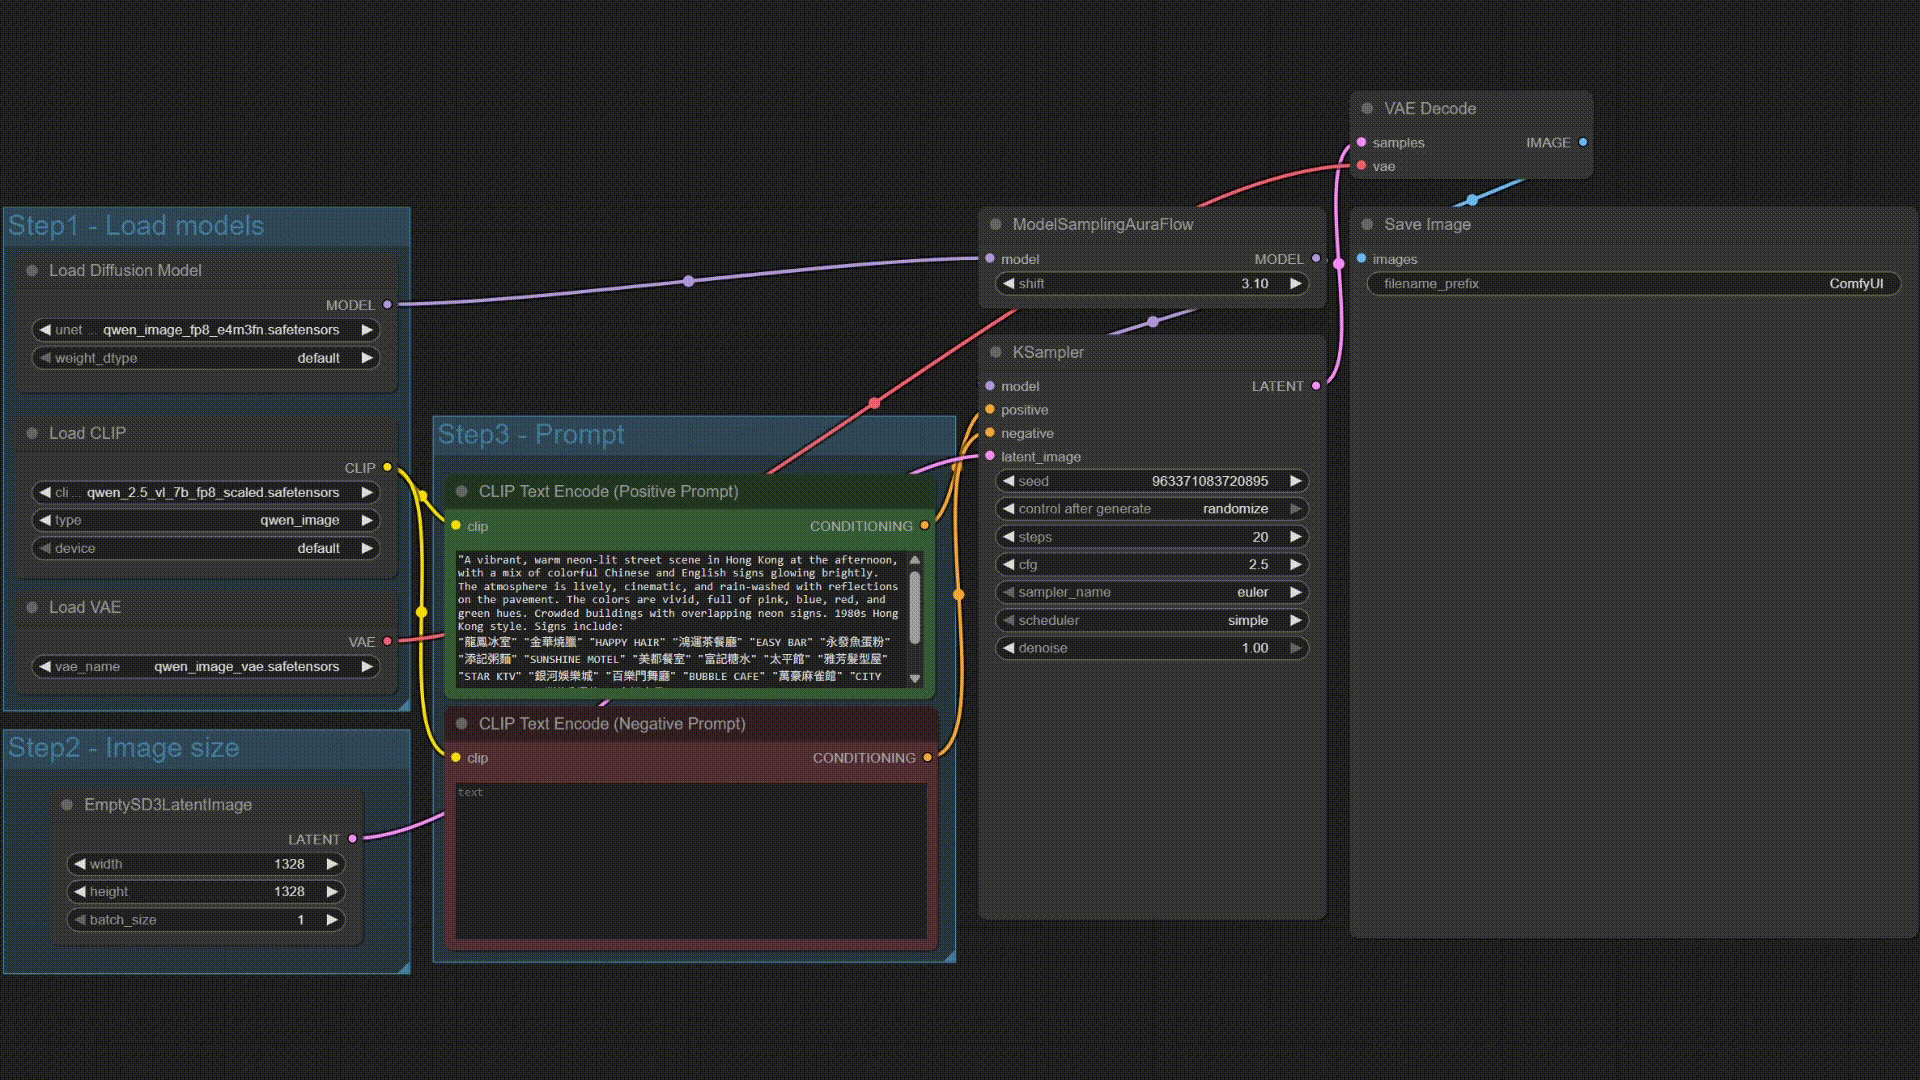Viewport: 1920px width, 1080px height.
Task: Click the IMAGE output socket of VAE Decode
Action: point(1583,143)
